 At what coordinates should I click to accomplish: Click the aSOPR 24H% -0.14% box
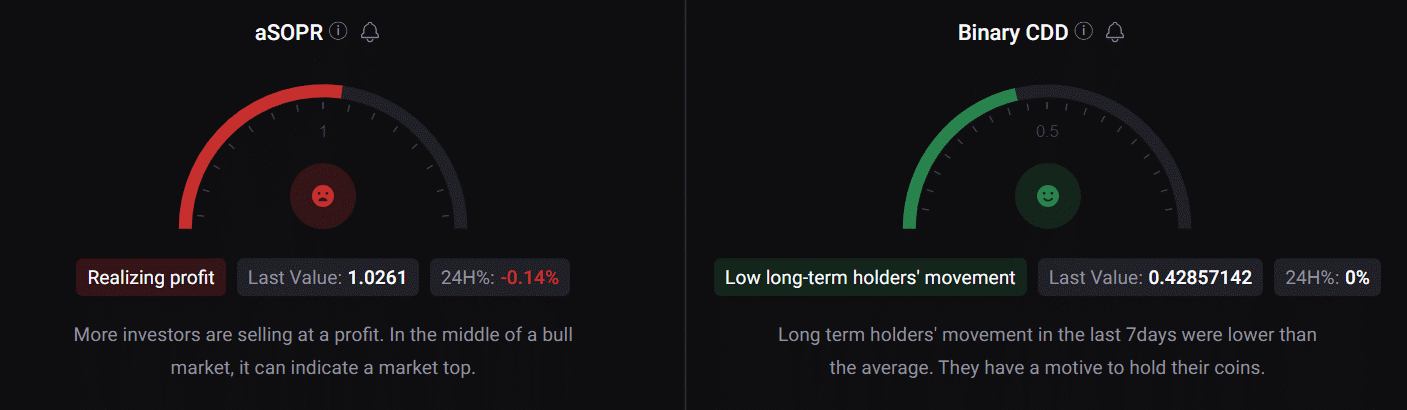tap(500, 277)
